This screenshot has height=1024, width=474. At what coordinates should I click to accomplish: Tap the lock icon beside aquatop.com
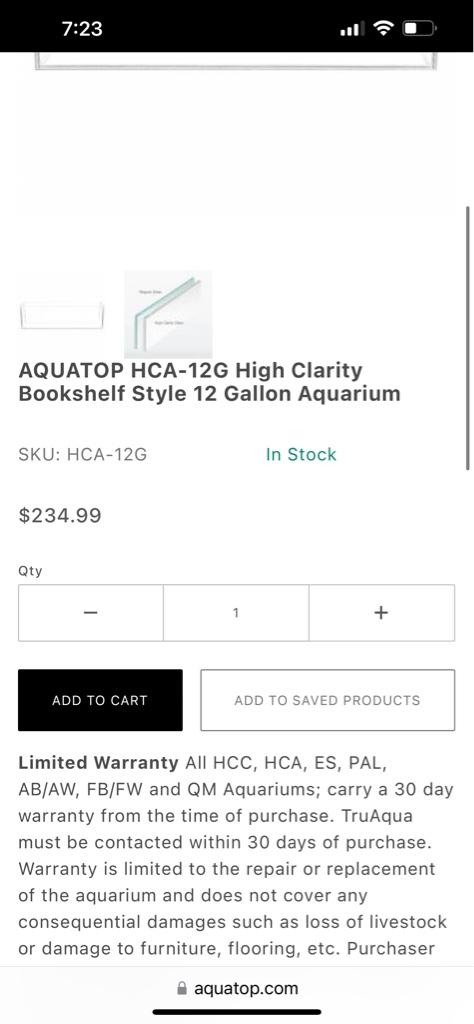182,988
